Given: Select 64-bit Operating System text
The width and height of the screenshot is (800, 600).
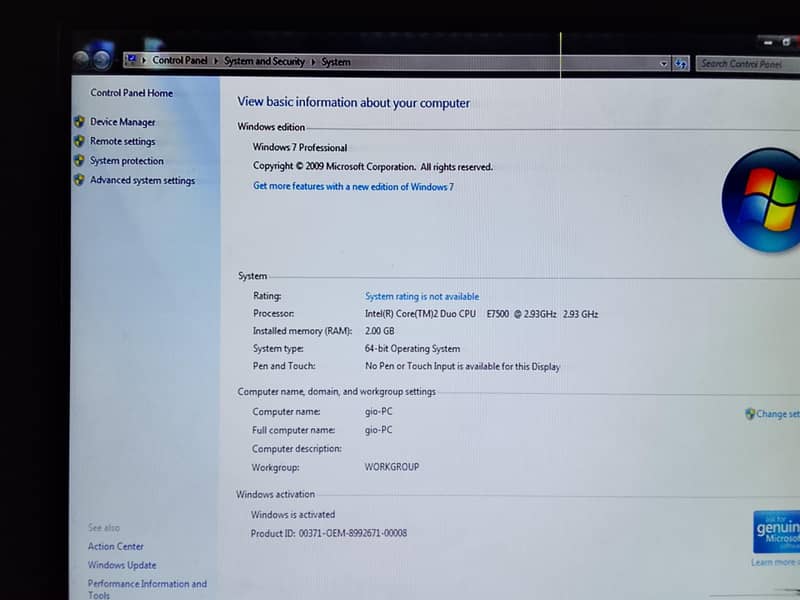Looking at the screenshot, I should pos(412,348).
